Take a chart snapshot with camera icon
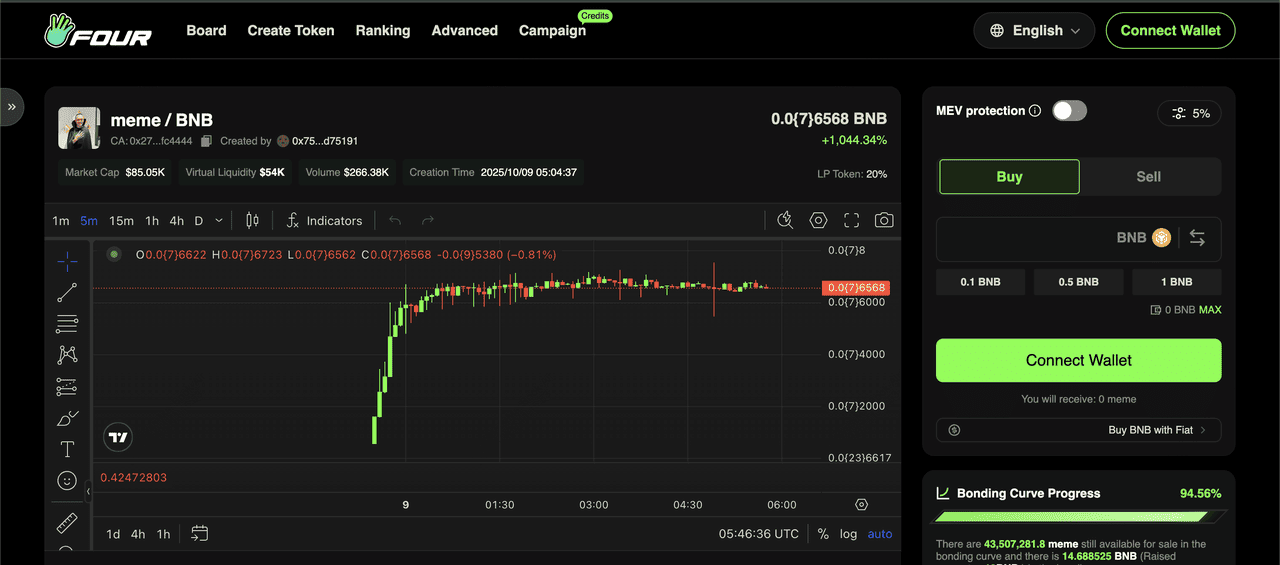 click(x=884, y=220)
